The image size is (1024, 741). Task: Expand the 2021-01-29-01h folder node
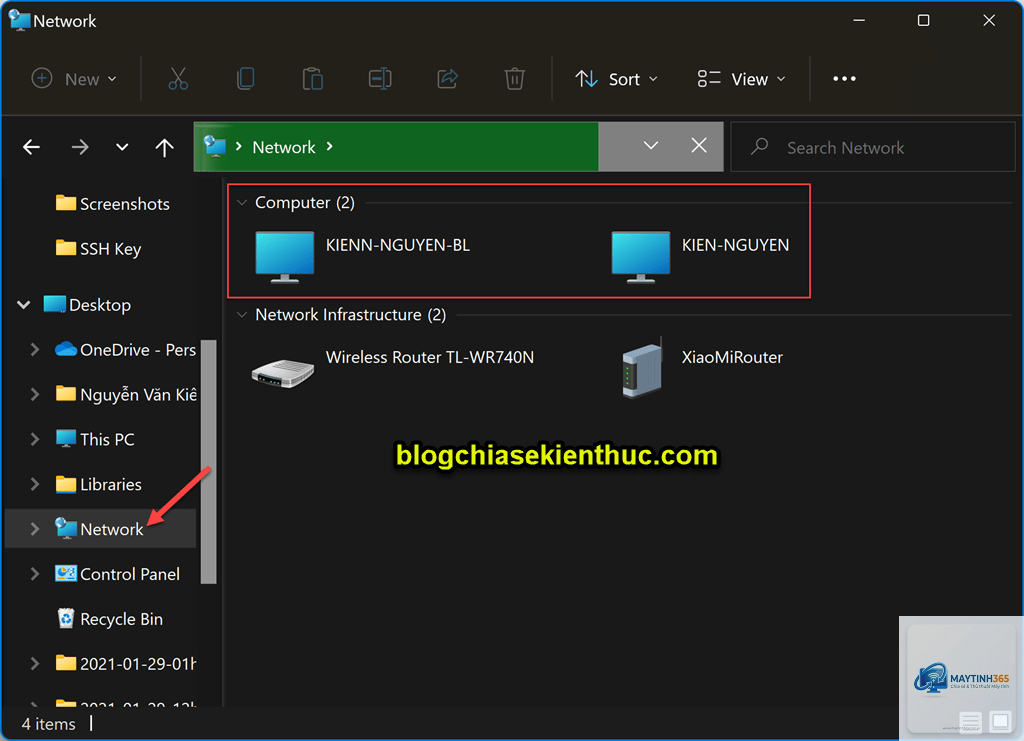pos(35,664)
